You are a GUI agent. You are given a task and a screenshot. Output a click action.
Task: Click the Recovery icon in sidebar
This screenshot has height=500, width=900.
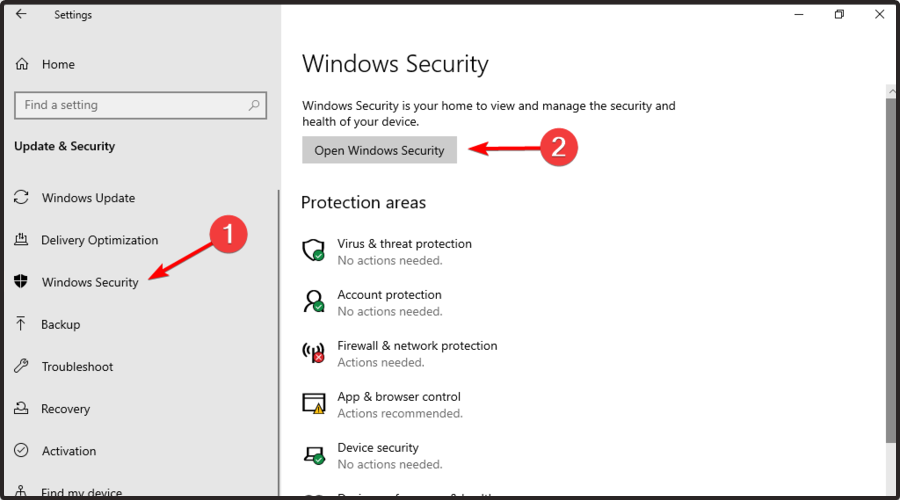click(x=21, y=408)
